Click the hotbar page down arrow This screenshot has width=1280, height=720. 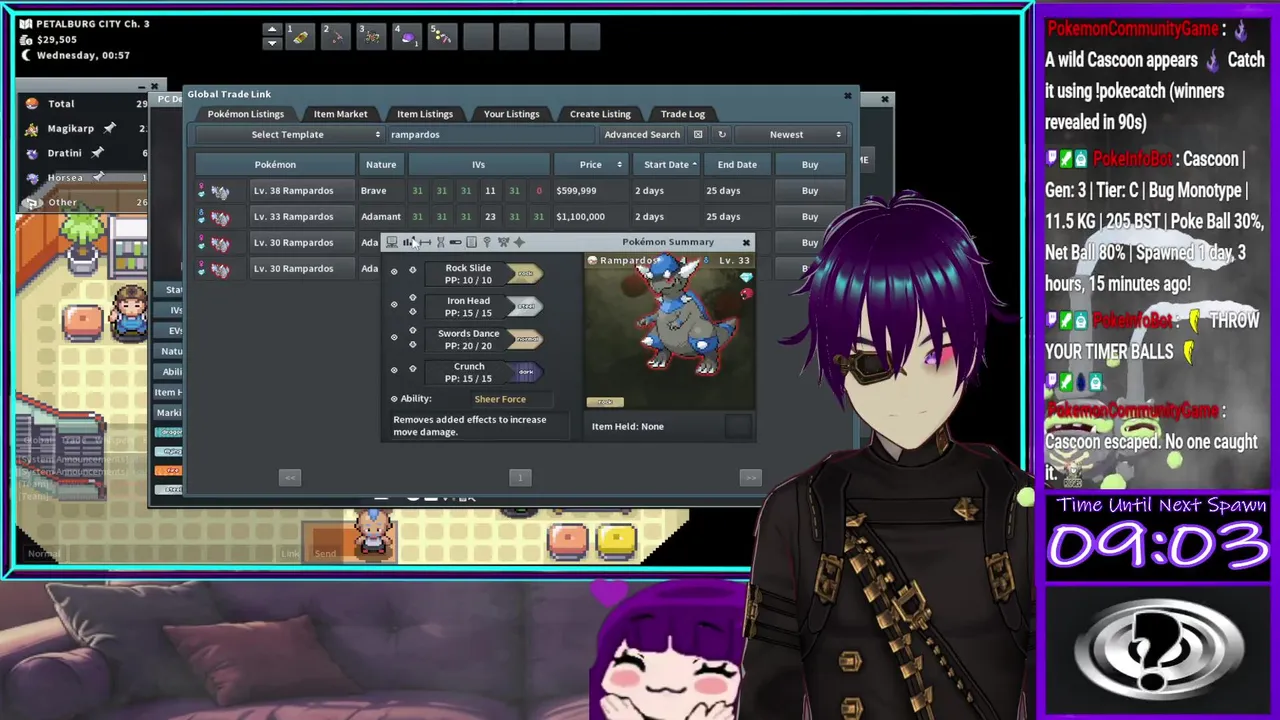click(271, 43)
